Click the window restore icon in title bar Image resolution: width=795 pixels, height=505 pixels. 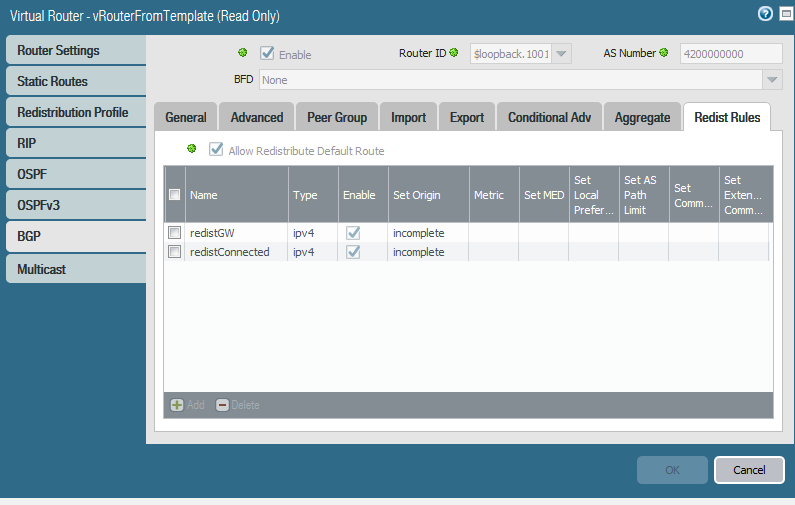point(783,14)
